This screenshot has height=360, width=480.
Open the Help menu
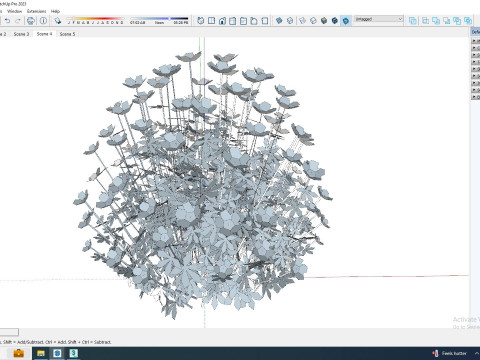click(55, 11)
